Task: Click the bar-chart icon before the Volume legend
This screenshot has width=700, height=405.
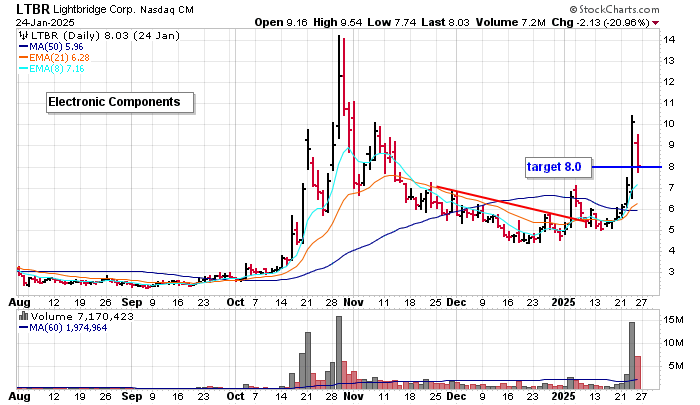Action: [23, 316]
